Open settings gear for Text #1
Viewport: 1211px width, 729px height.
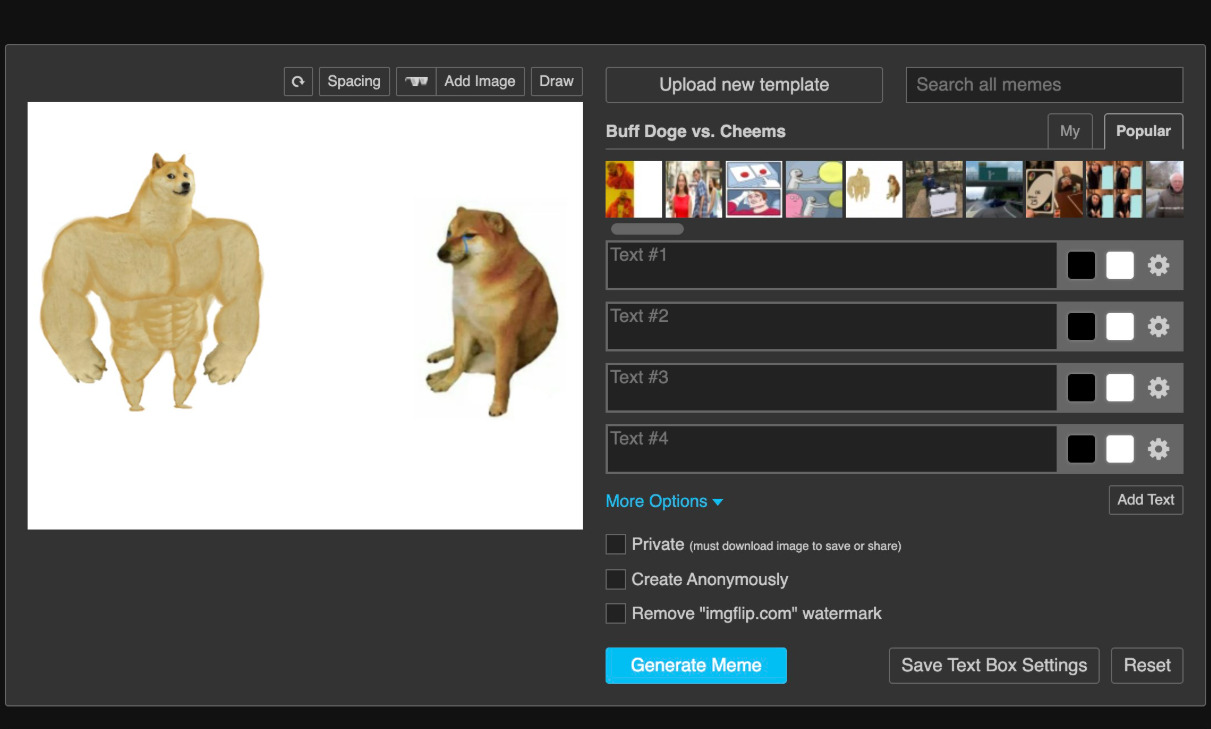1158,265
